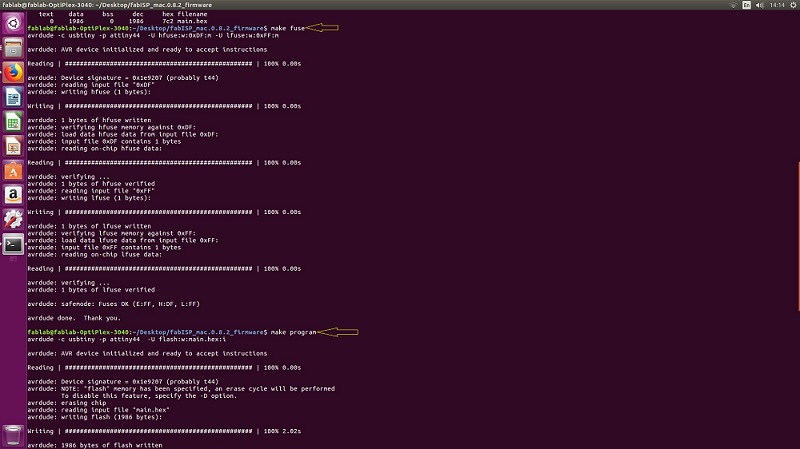Open the Trash at dock bottom
Screen dimensions: 800x449
[13, 436]
